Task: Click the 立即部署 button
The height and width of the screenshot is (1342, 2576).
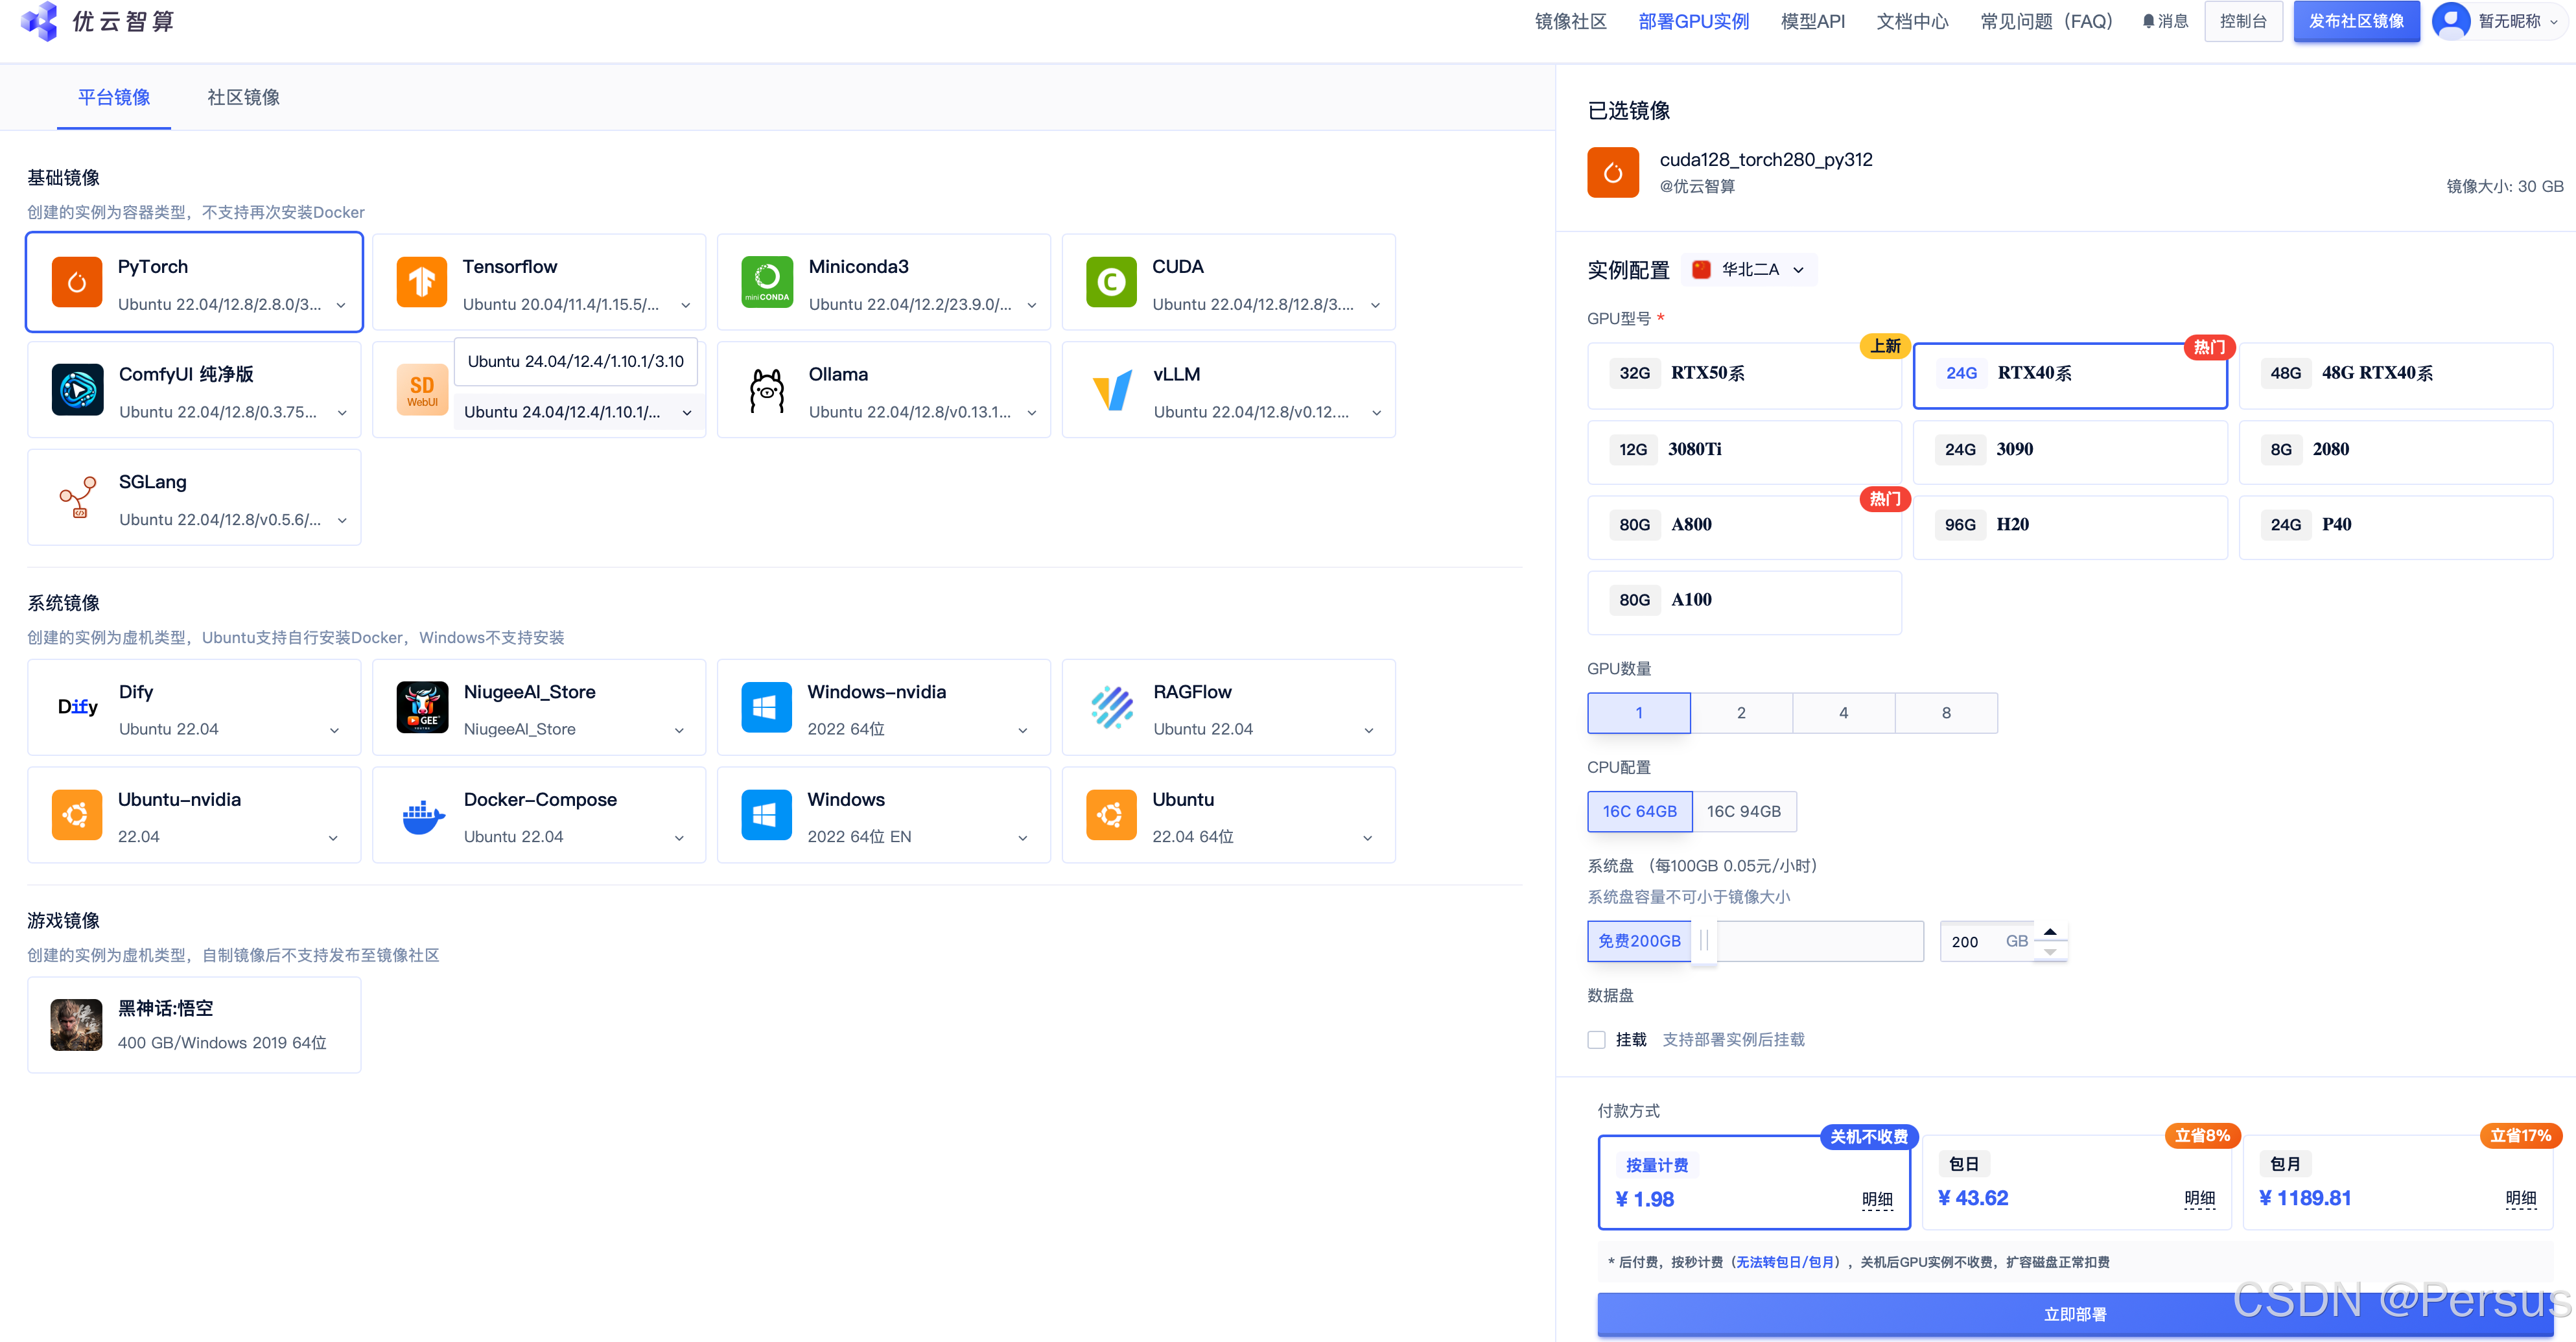Action: coord(2075,1314)
